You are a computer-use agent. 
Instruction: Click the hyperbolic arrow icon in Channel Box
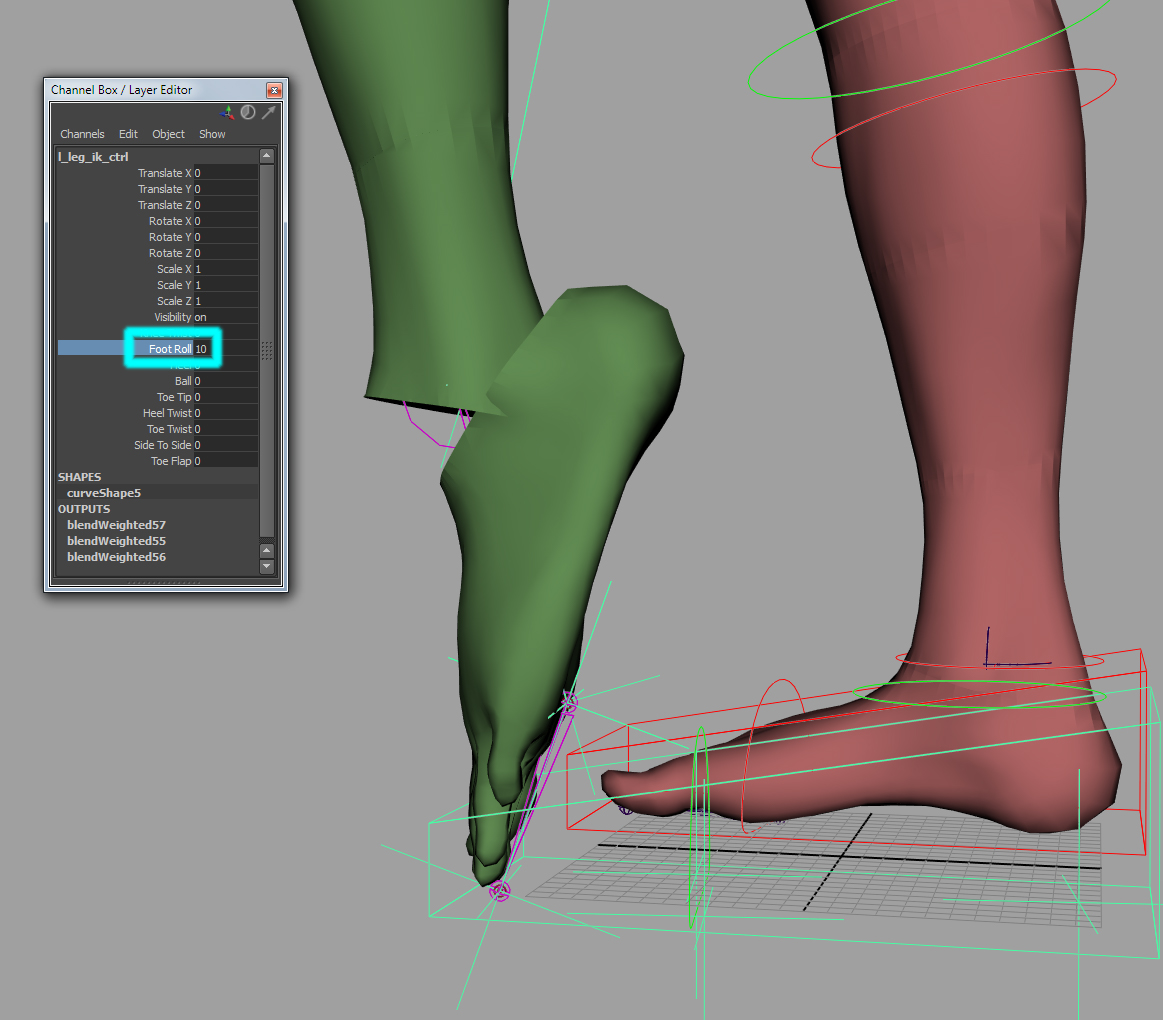tap(268, 112)
